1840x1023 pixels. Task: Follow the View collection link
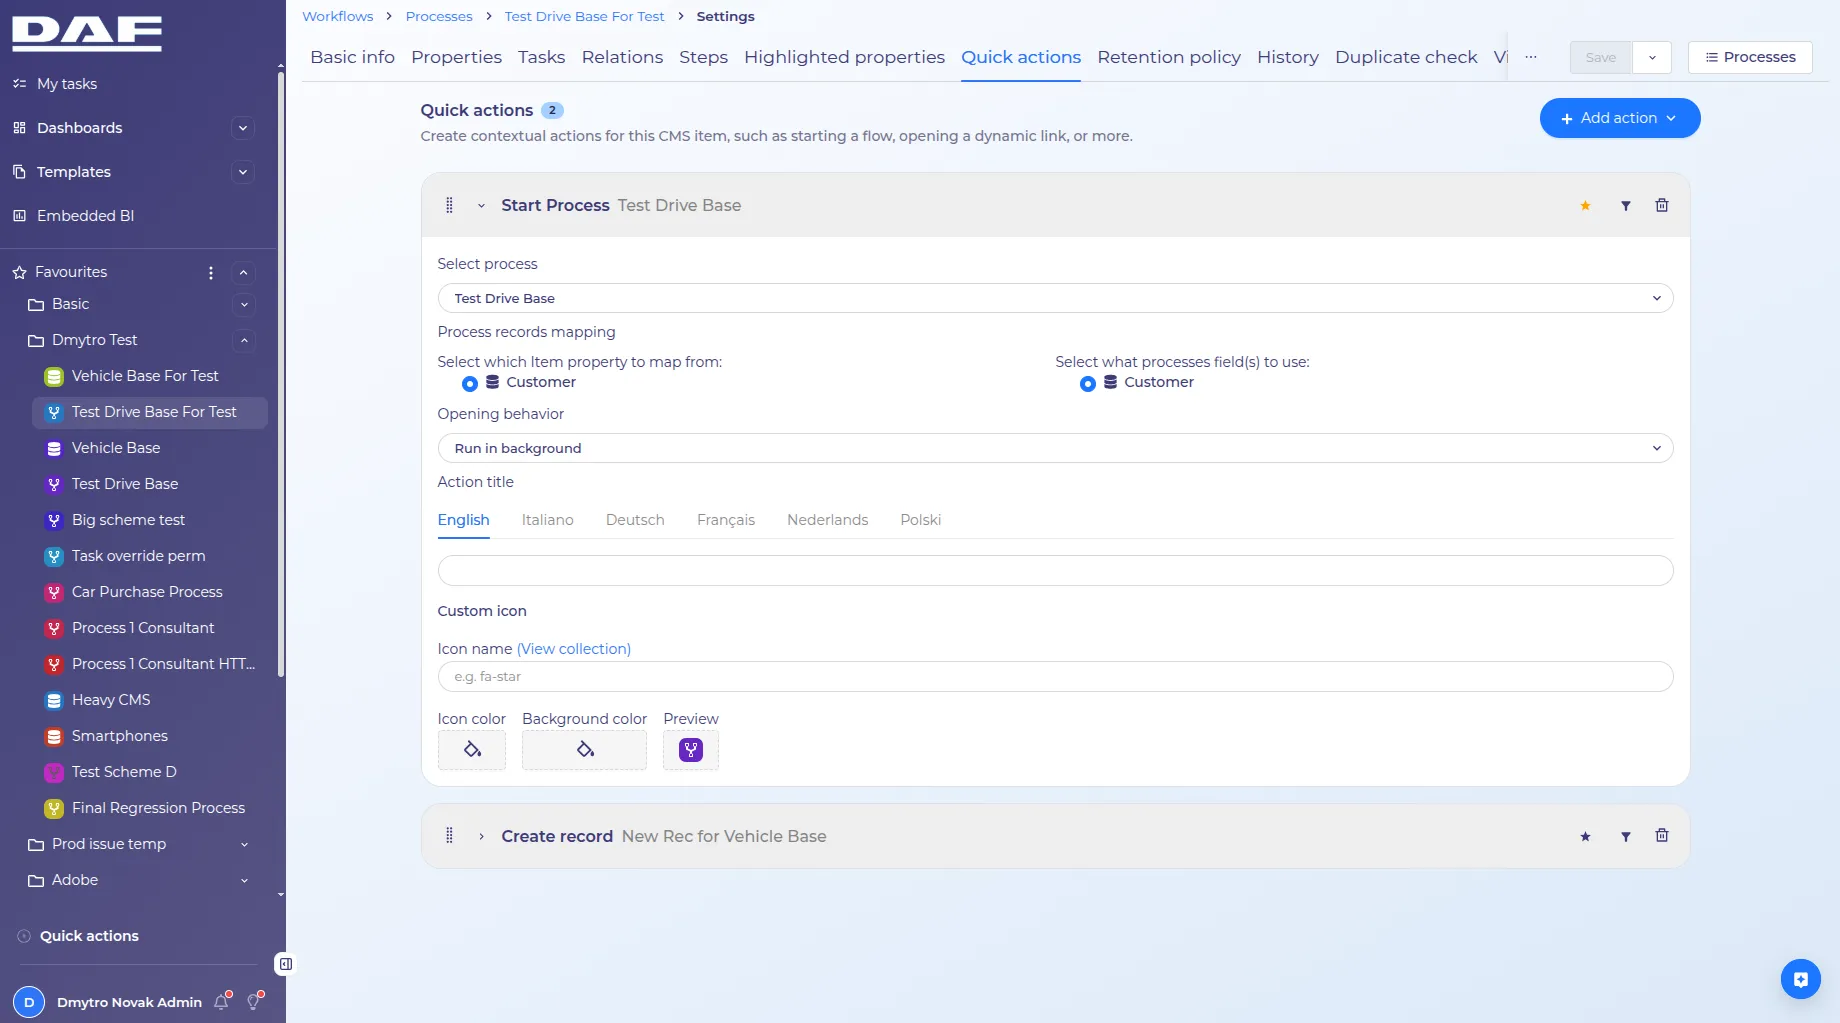tap(574, 649)
